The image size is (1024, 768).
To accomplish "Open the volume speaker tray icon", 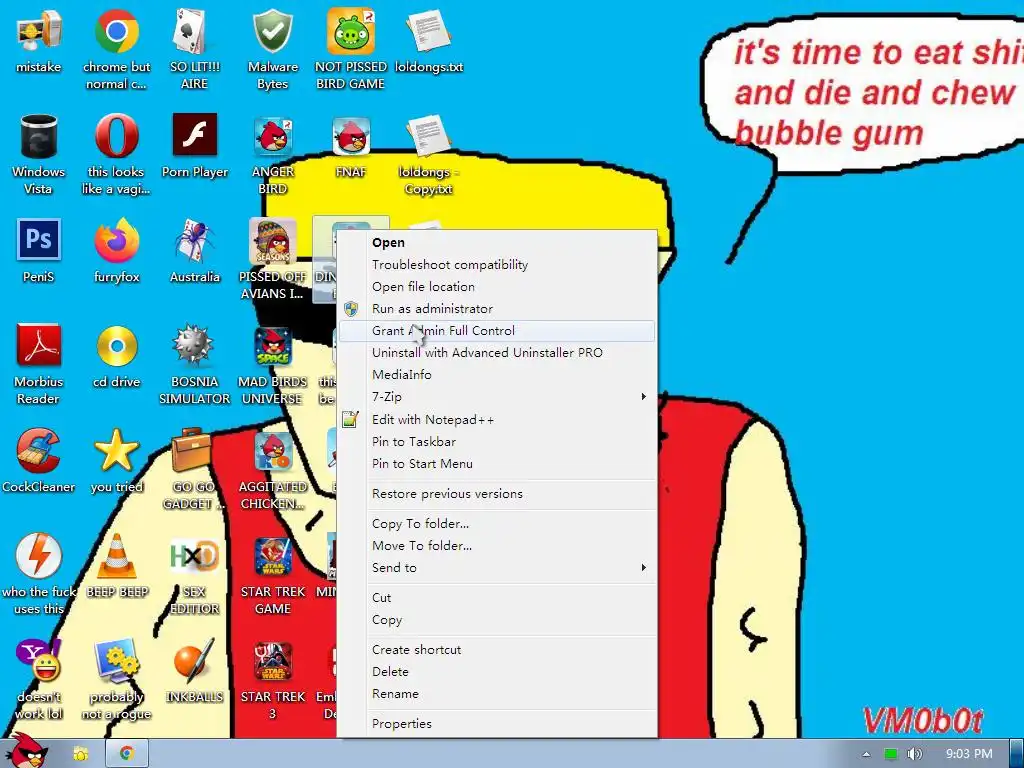I will click(914, 754).
